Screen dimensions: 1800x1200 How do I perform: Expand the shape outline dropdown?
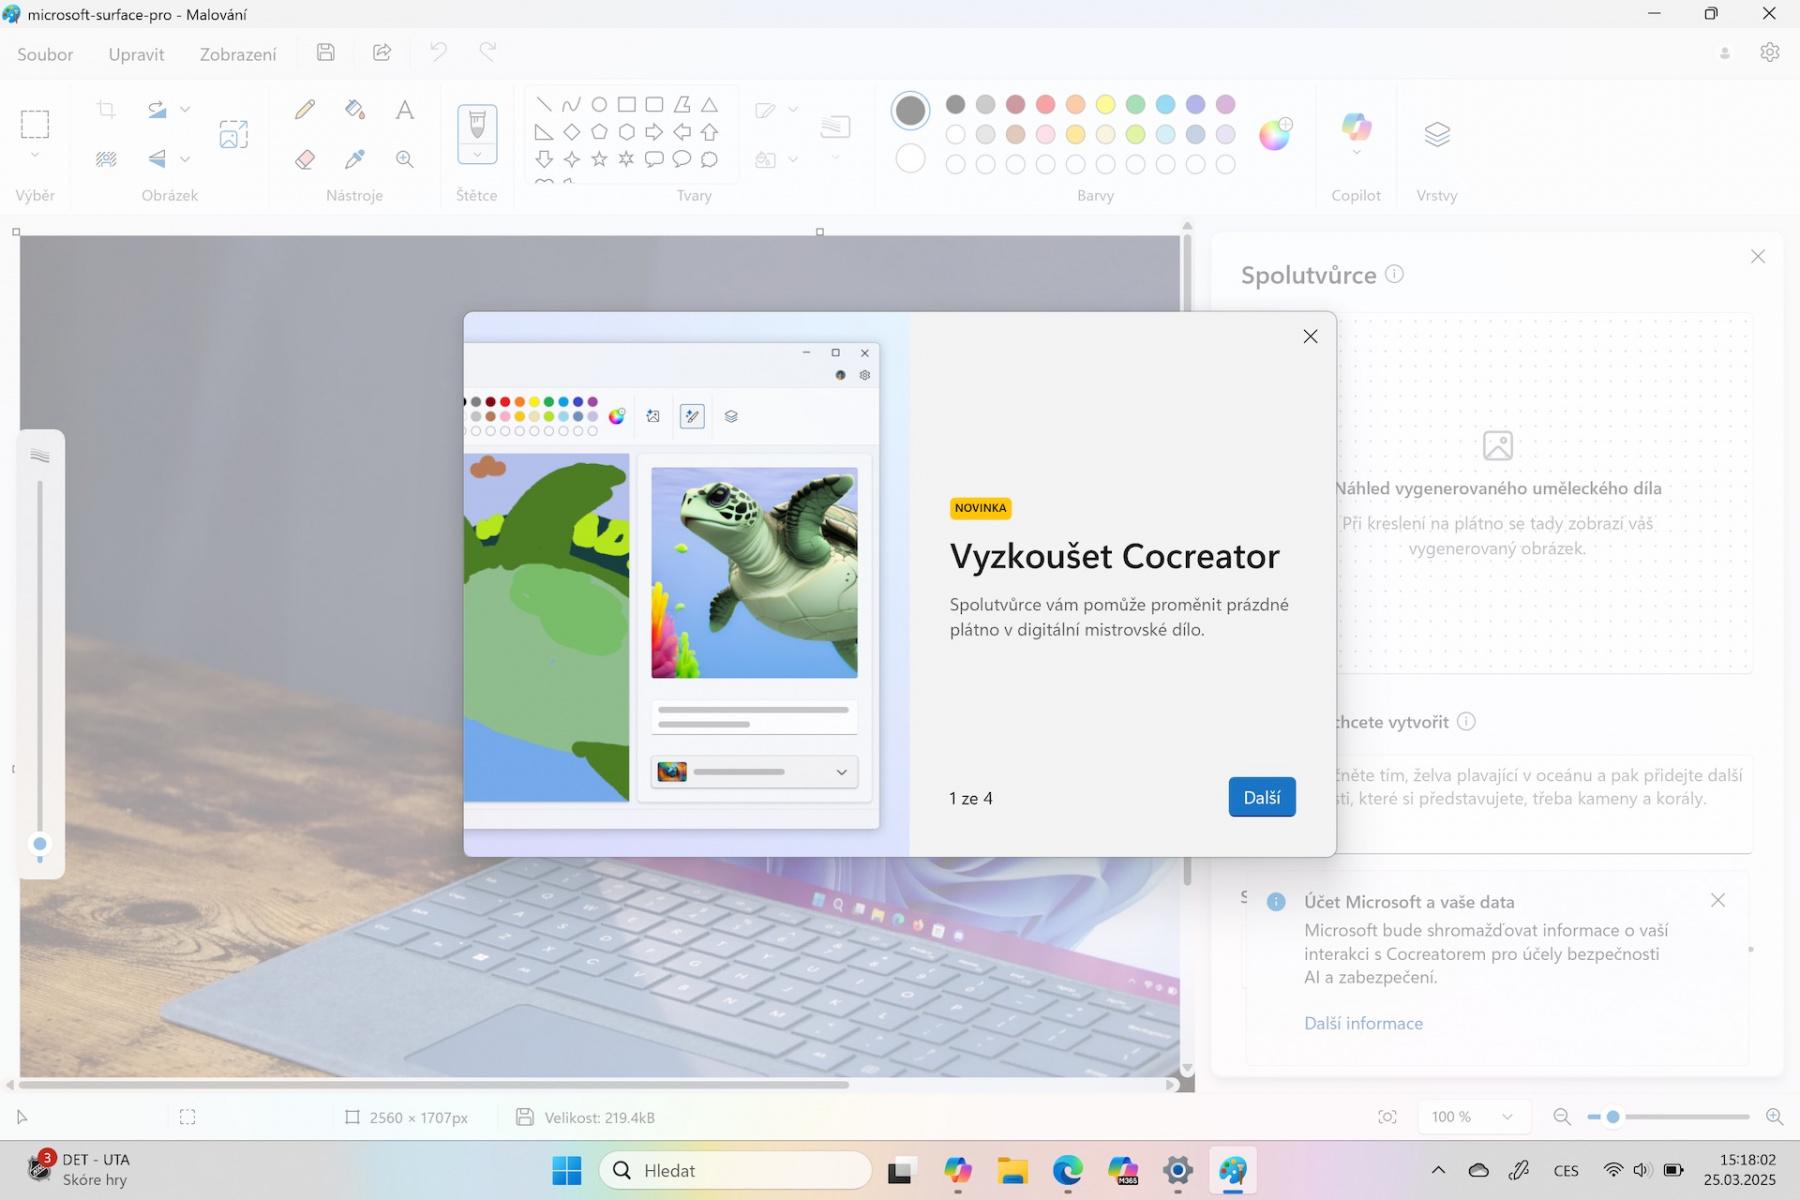(793, 109)
